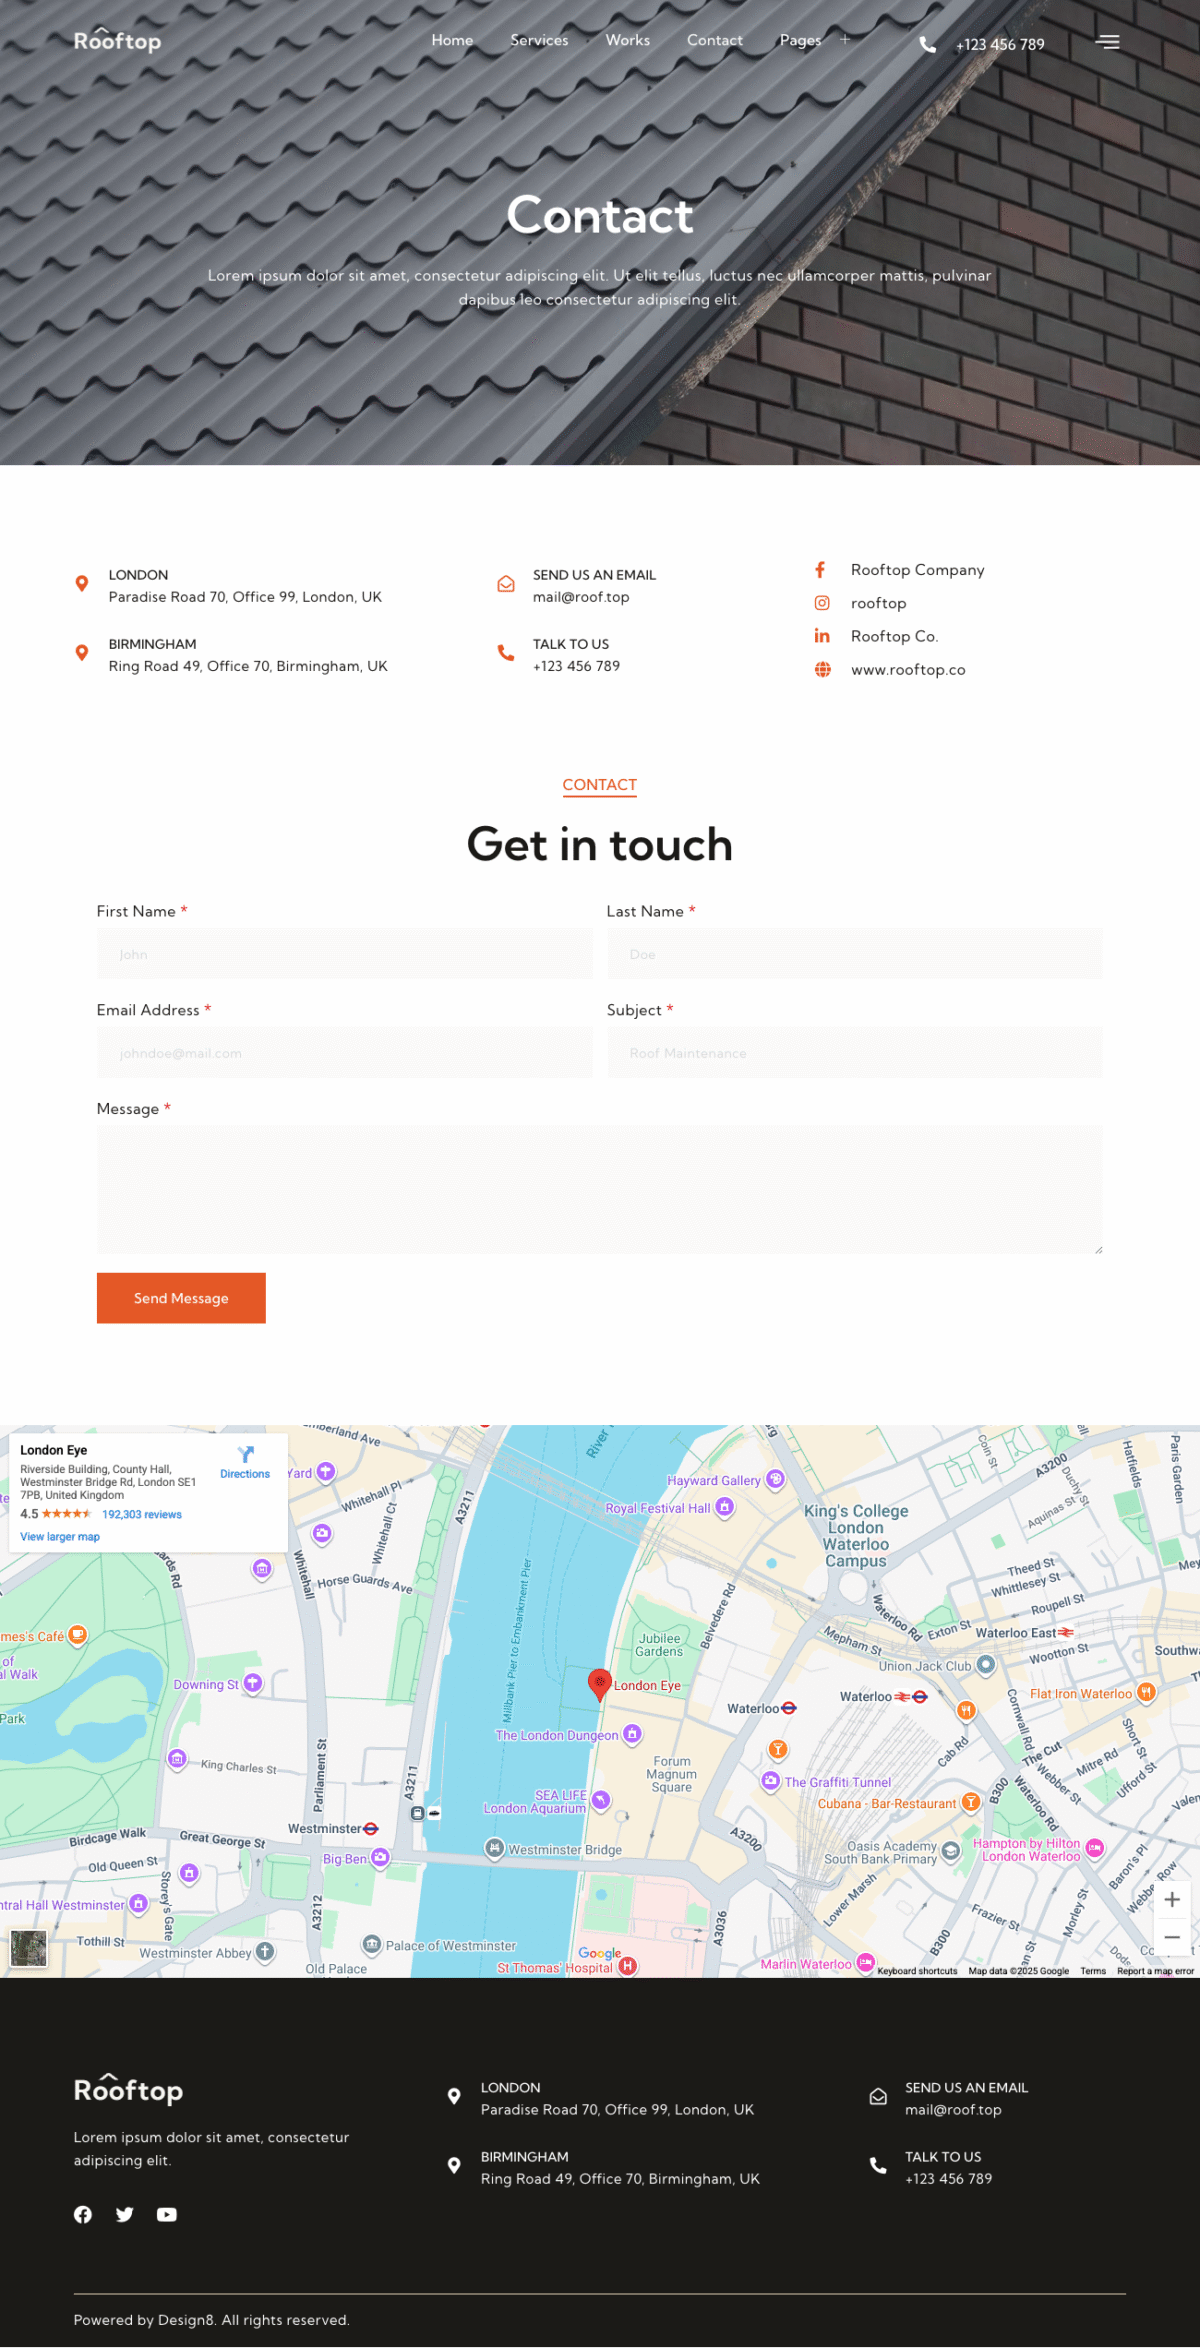1200x2348 pixels.
Task: Open the Services nav item
Action: [x=539, y=40]
